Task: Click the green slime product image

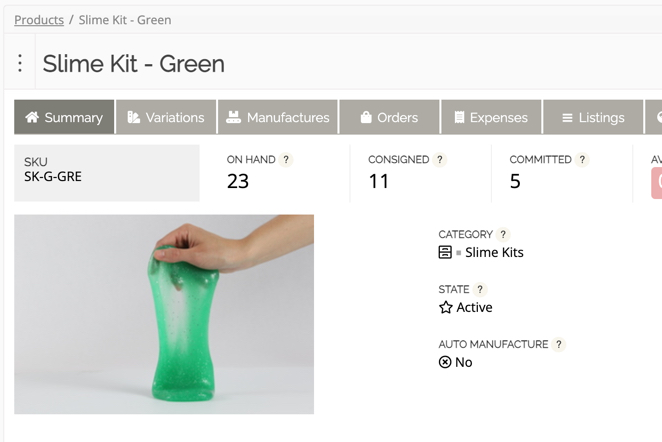Action: (x=164, y=314)
